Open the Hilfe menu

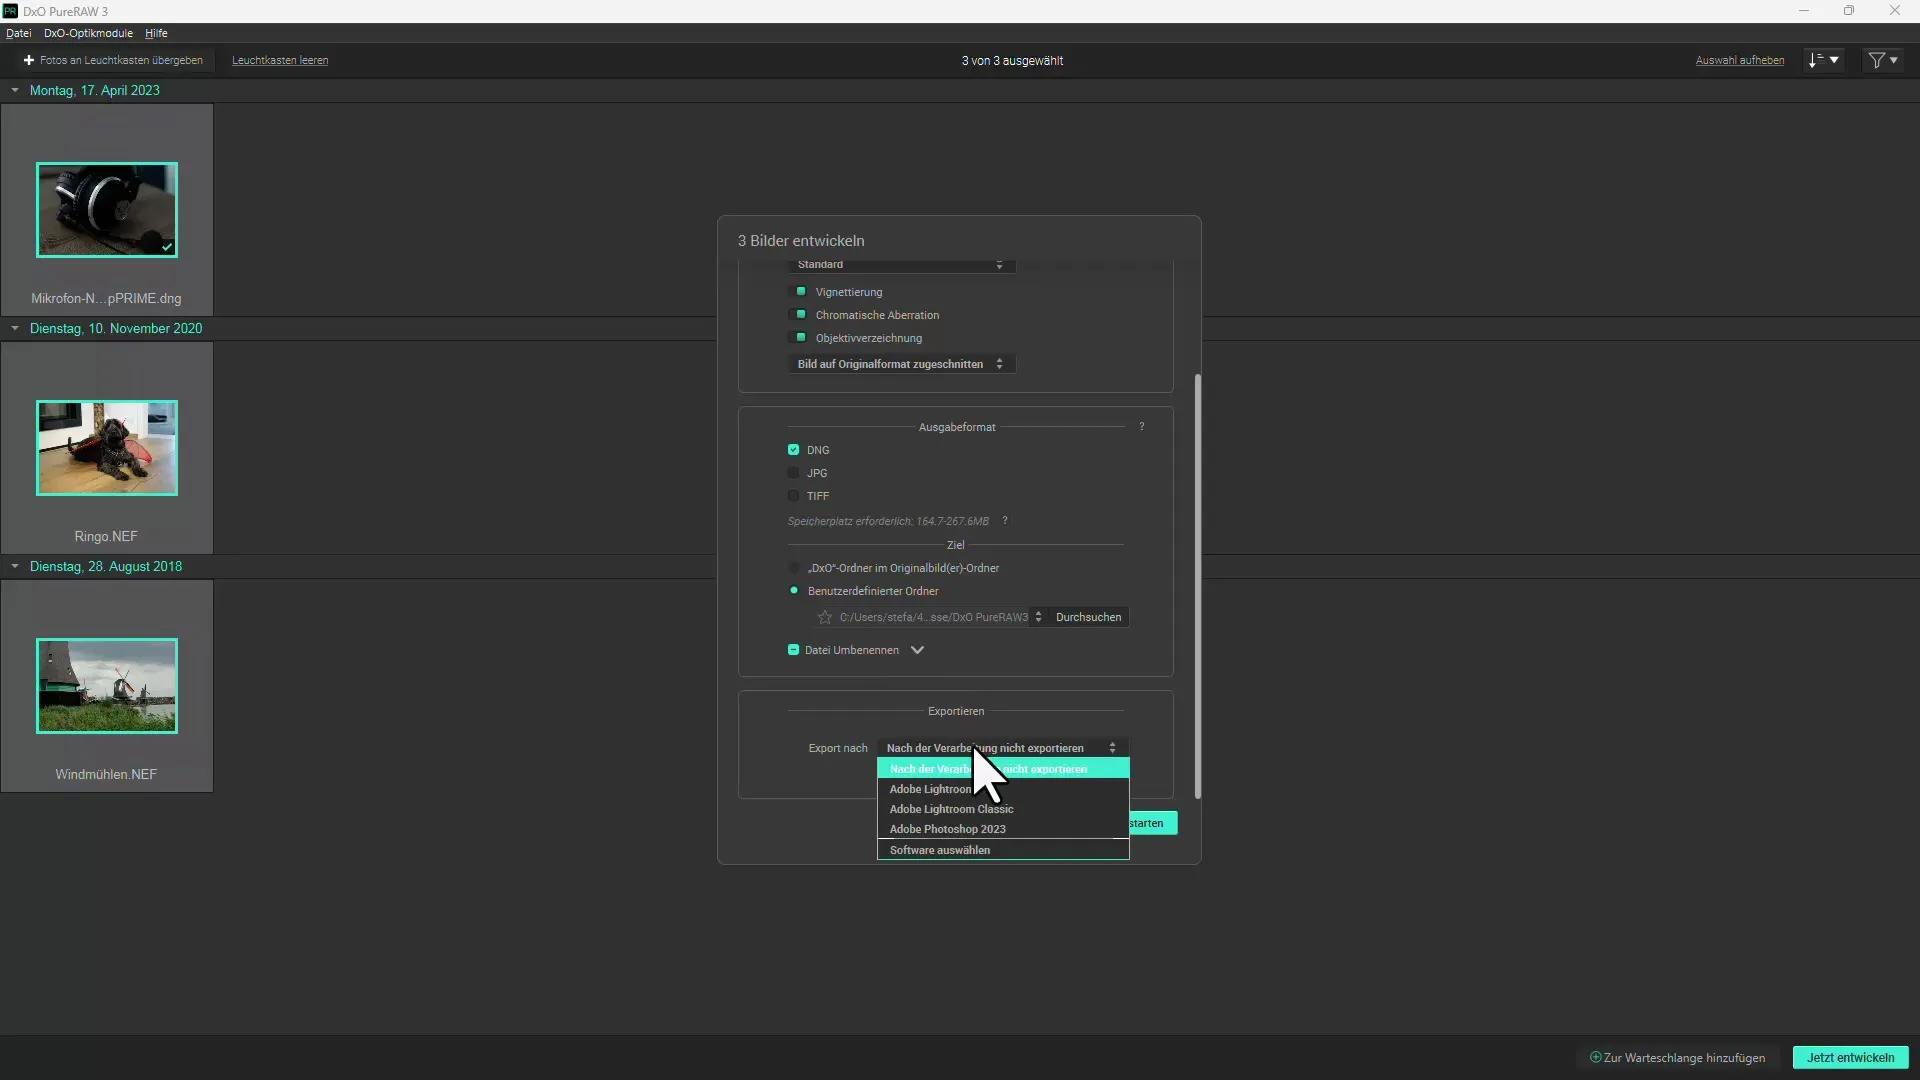pyautogui.click(x=156, y=33)
